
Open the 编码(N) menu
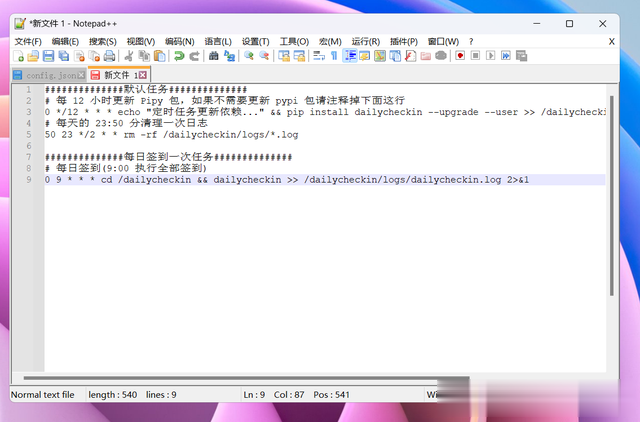coord(180,42)
